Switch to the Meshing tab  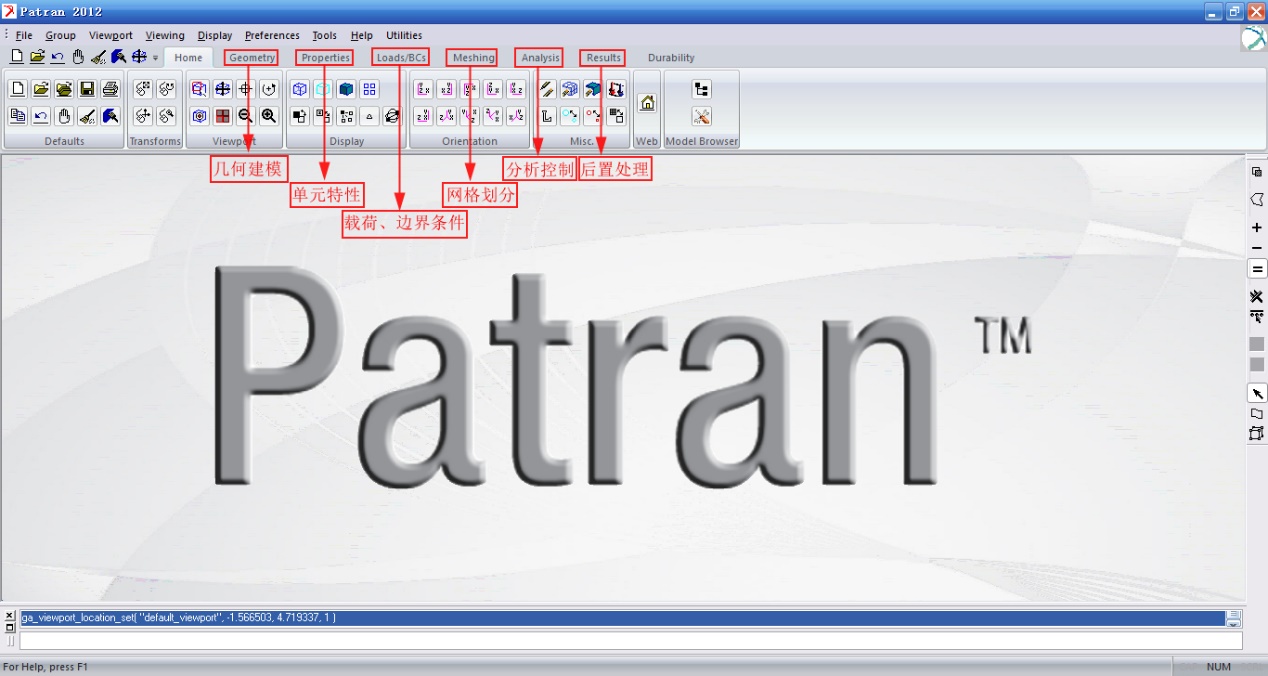click(x=473, y=58)
